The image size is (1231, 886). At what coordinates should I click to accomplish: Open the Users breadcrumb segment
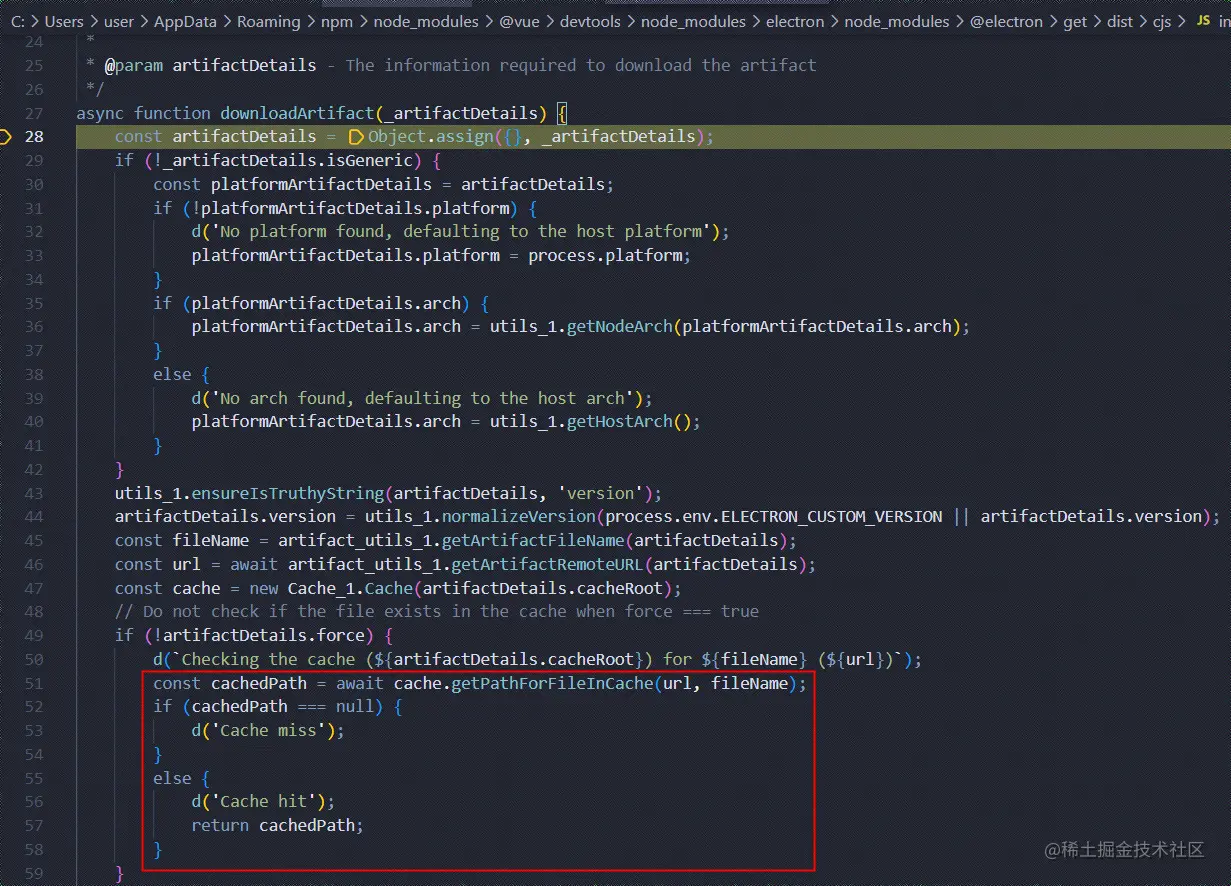click(64, 21)
